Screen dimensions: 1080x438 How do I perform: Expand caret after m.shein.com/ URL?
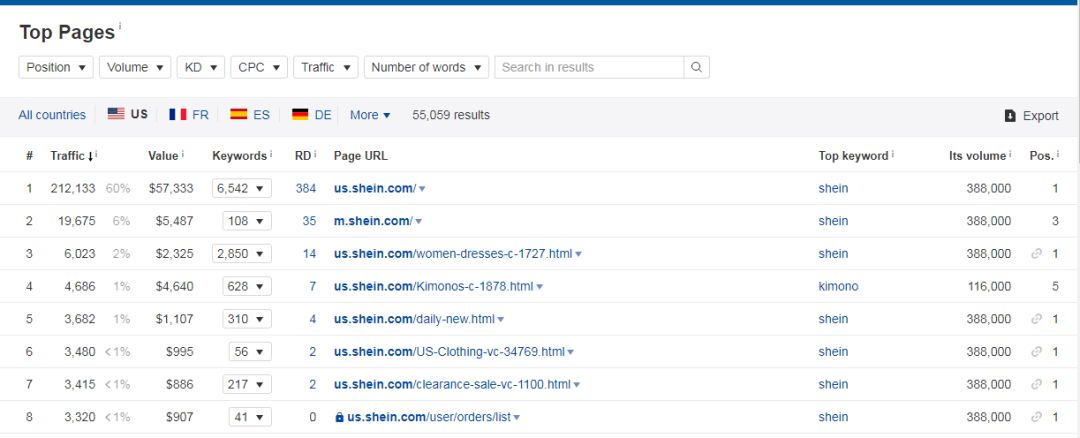(x=418, y=222)
